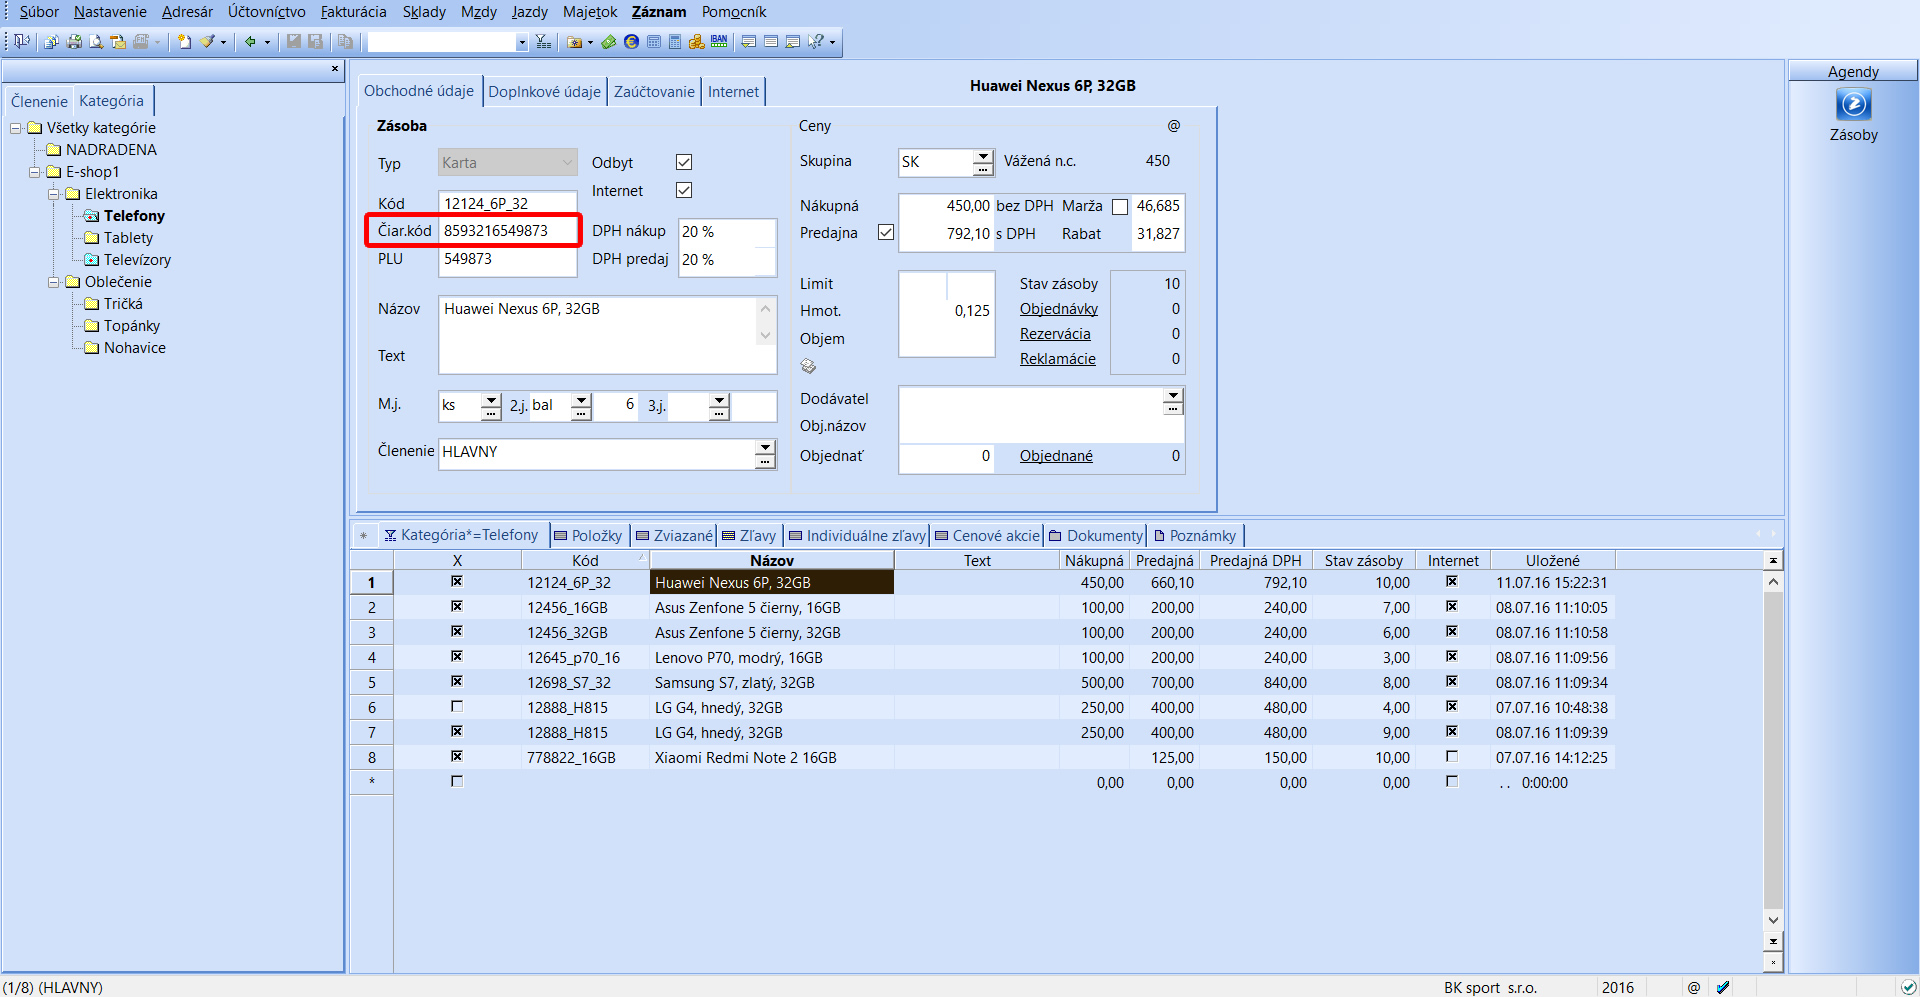Click the exit door icon in toolbar
This screenshot has height=997, width=1920.
21,41
